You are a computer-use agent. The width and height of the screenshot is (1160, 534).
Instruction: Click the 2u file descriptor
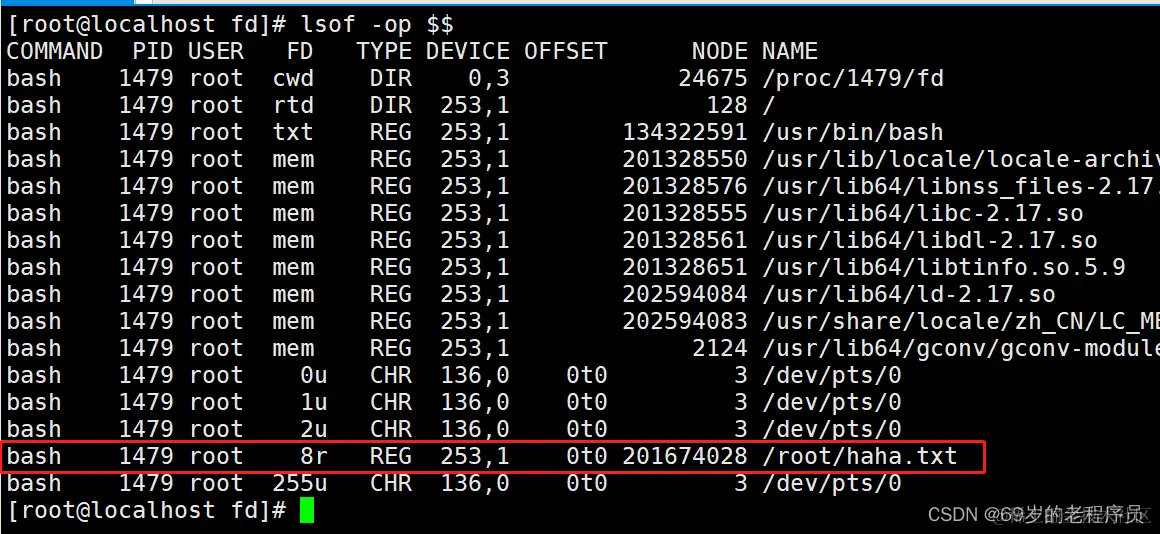pyautogui.click(x=314, y=429)
